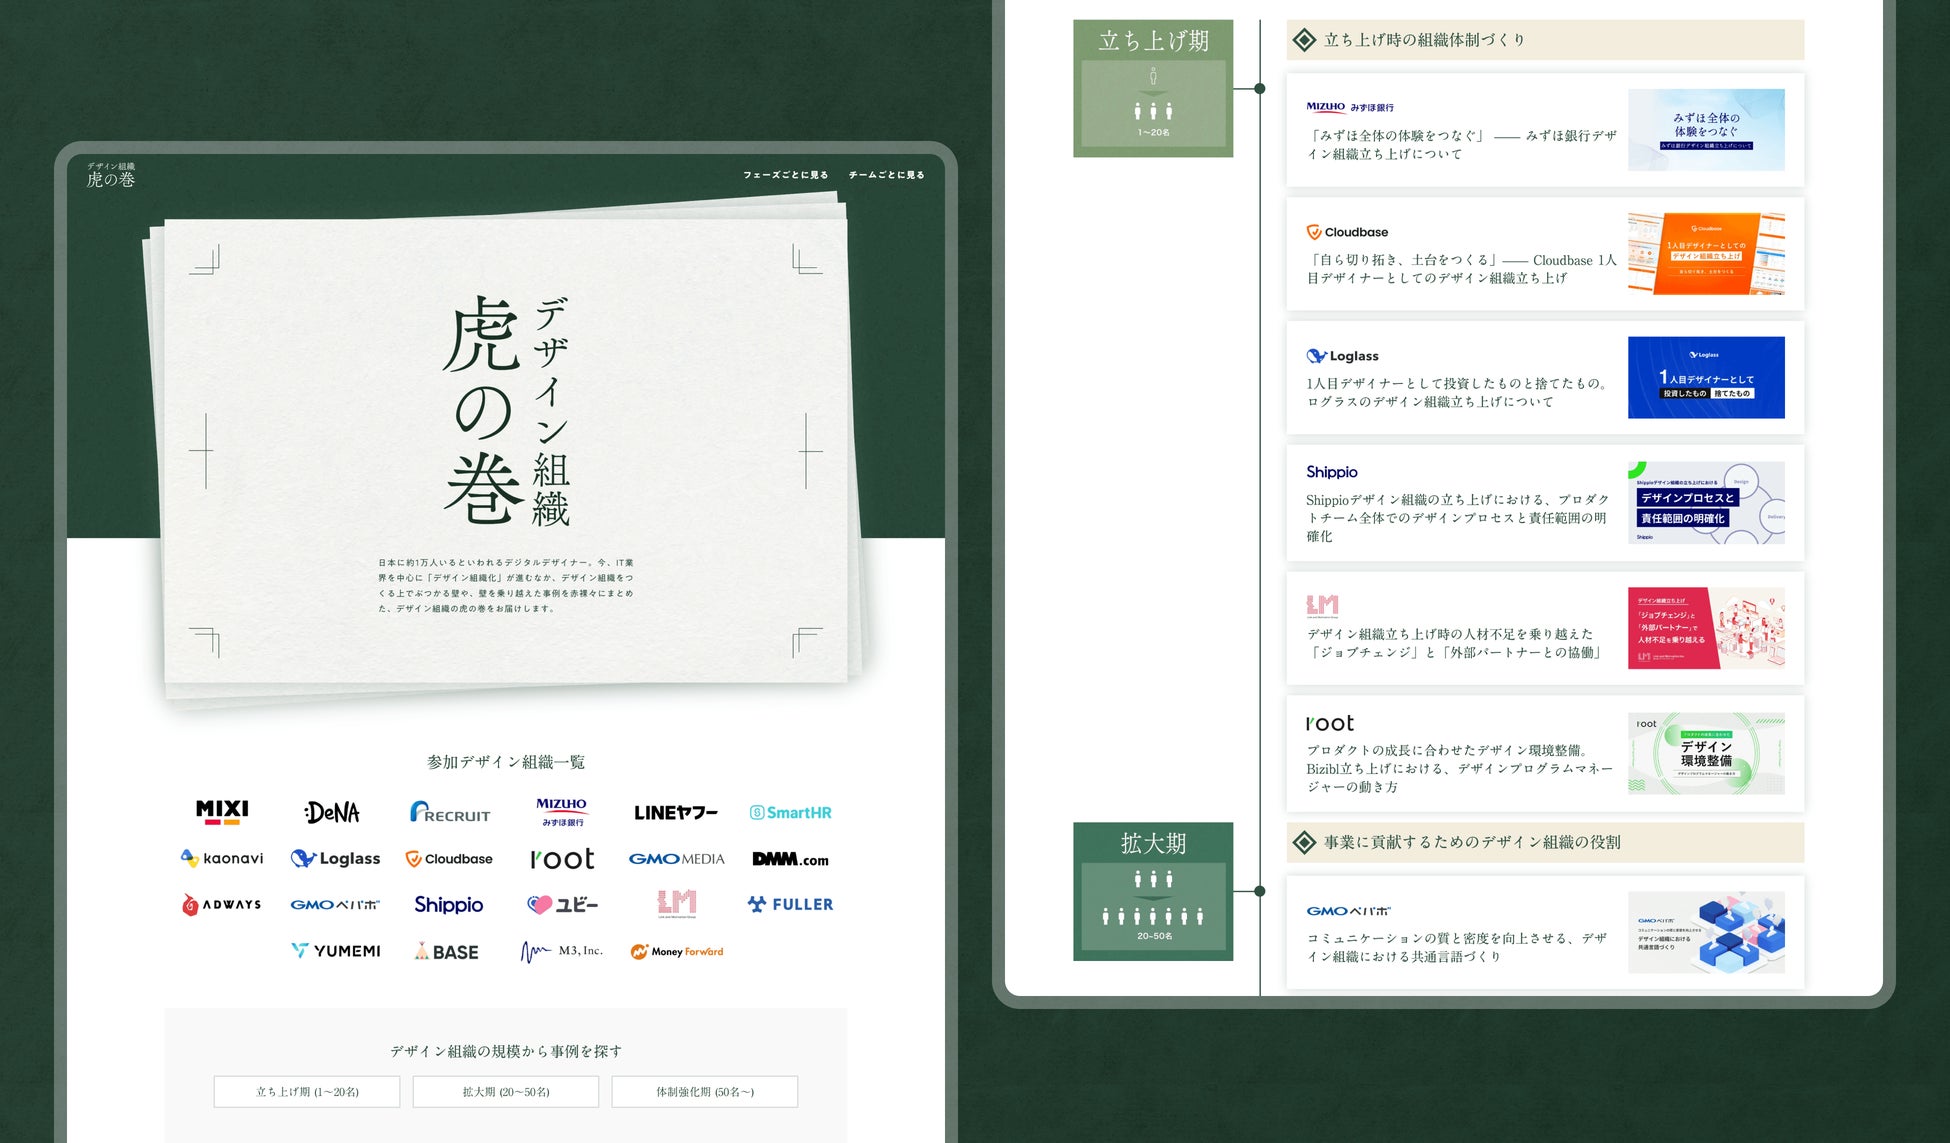The width and height of the screenshot is (1950, 1143).
Task: Open the kaonavi logo link
Action: pyautogui.click(x=222, y=858)
